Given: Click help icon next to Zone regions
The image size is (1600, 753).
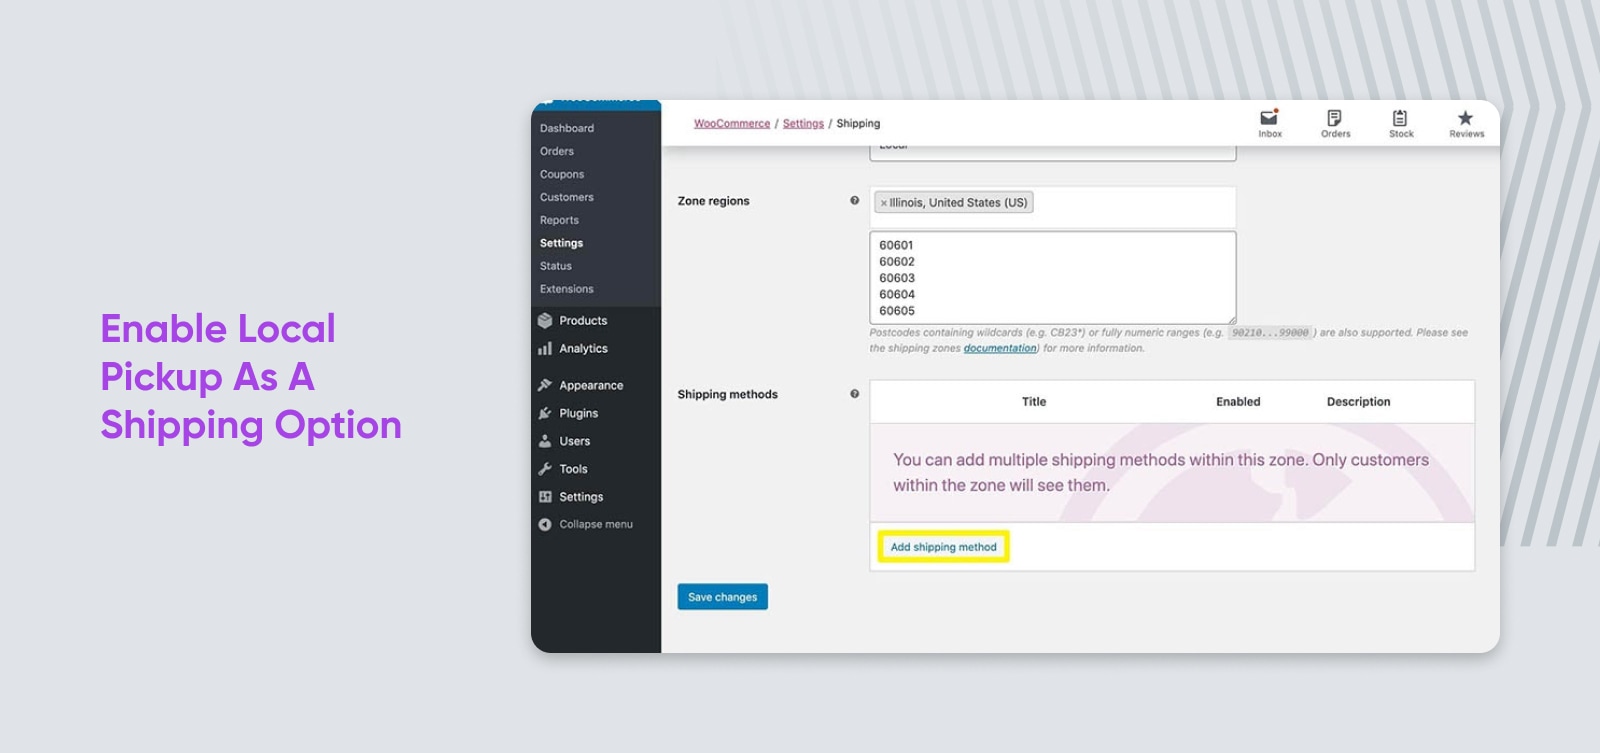Looking at the screenshot, I should [x=854, y=201].
